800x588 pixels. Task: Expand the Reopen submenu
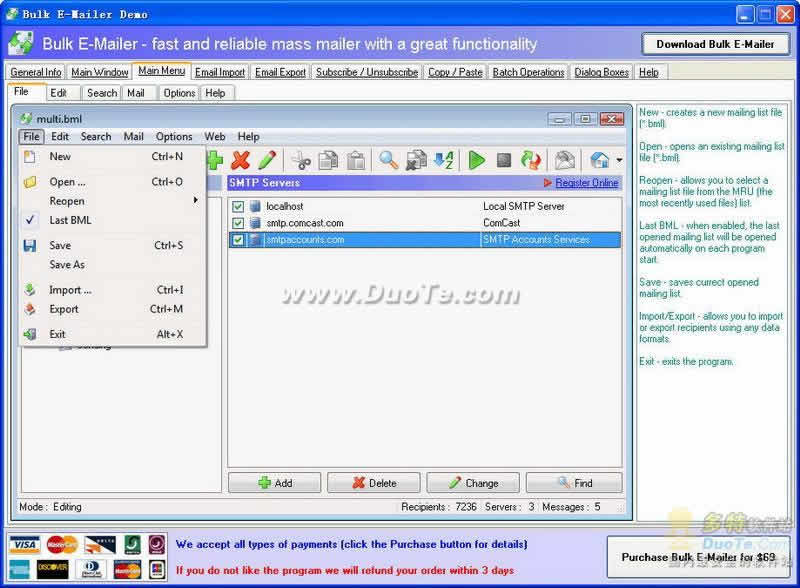(x=112, y=201)
